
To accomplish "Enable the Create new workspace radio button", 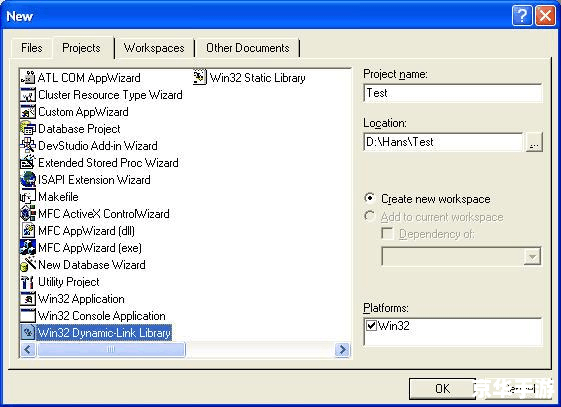I will pos(369,198).
